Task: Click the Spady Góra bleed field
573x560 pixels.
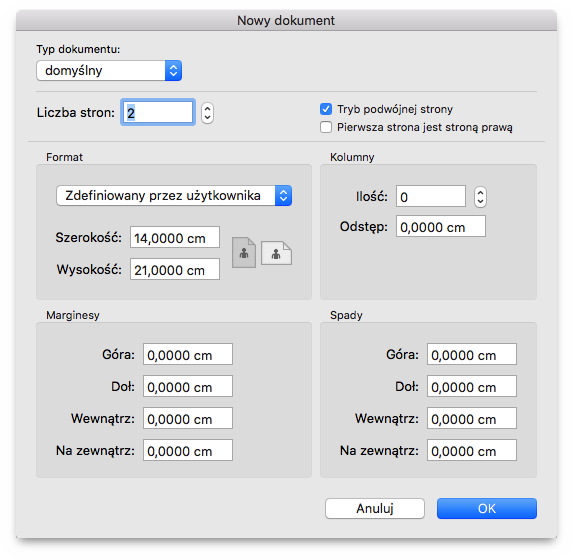Action: [x=472, y=354]
